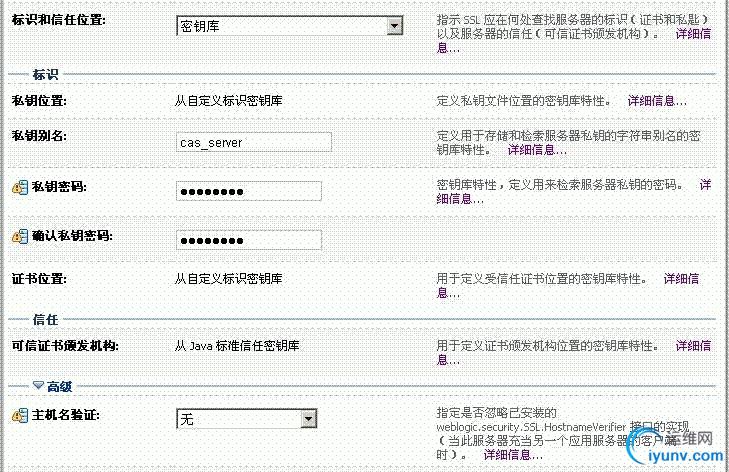Open the 密钥库 dropdown for 标识和信任位置
Viewport: 729px width, 472px height.
394,26
